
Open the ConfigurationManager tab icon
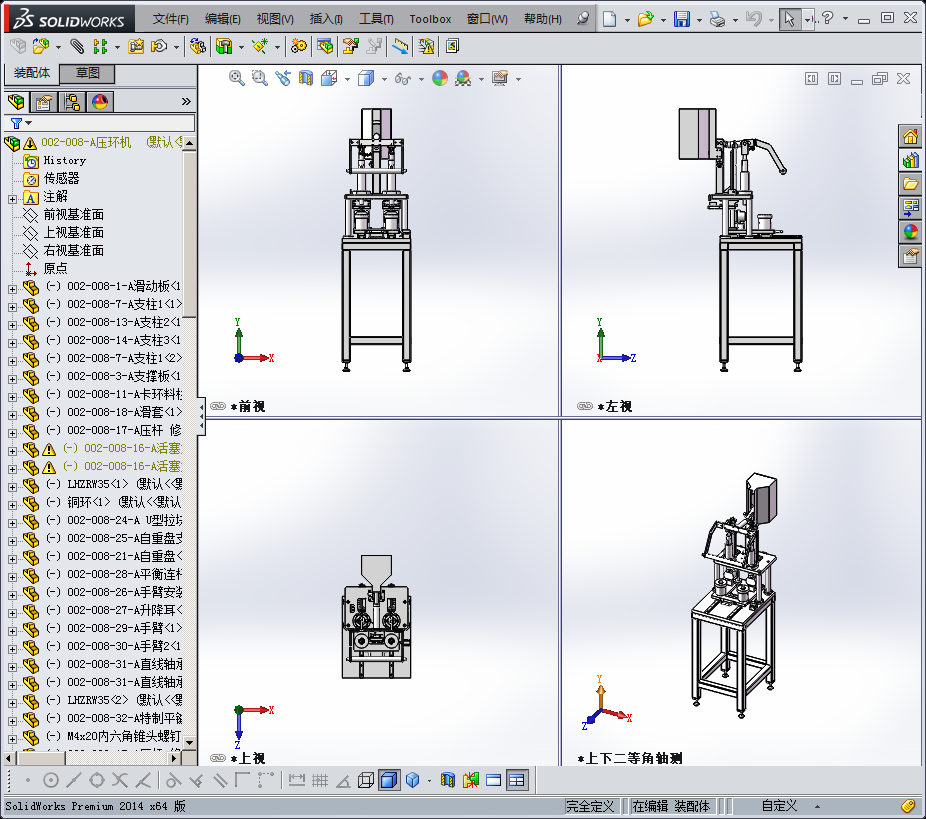72,102
